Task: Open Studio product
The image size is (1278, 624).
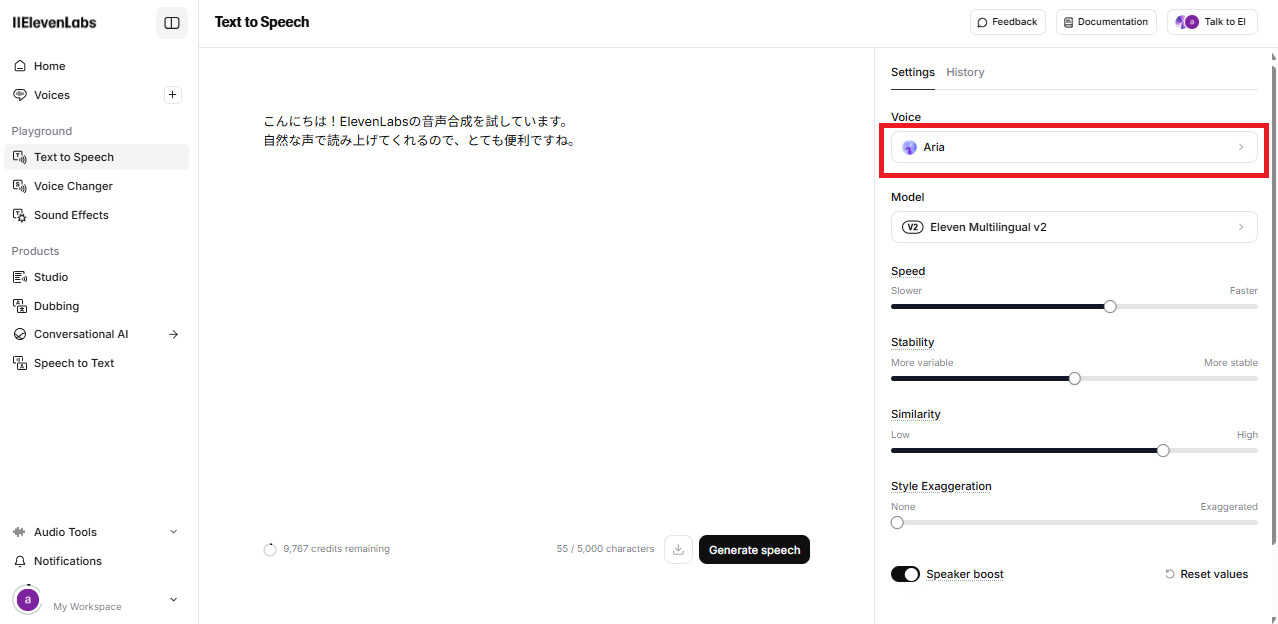Action: (x=96, y=277)
